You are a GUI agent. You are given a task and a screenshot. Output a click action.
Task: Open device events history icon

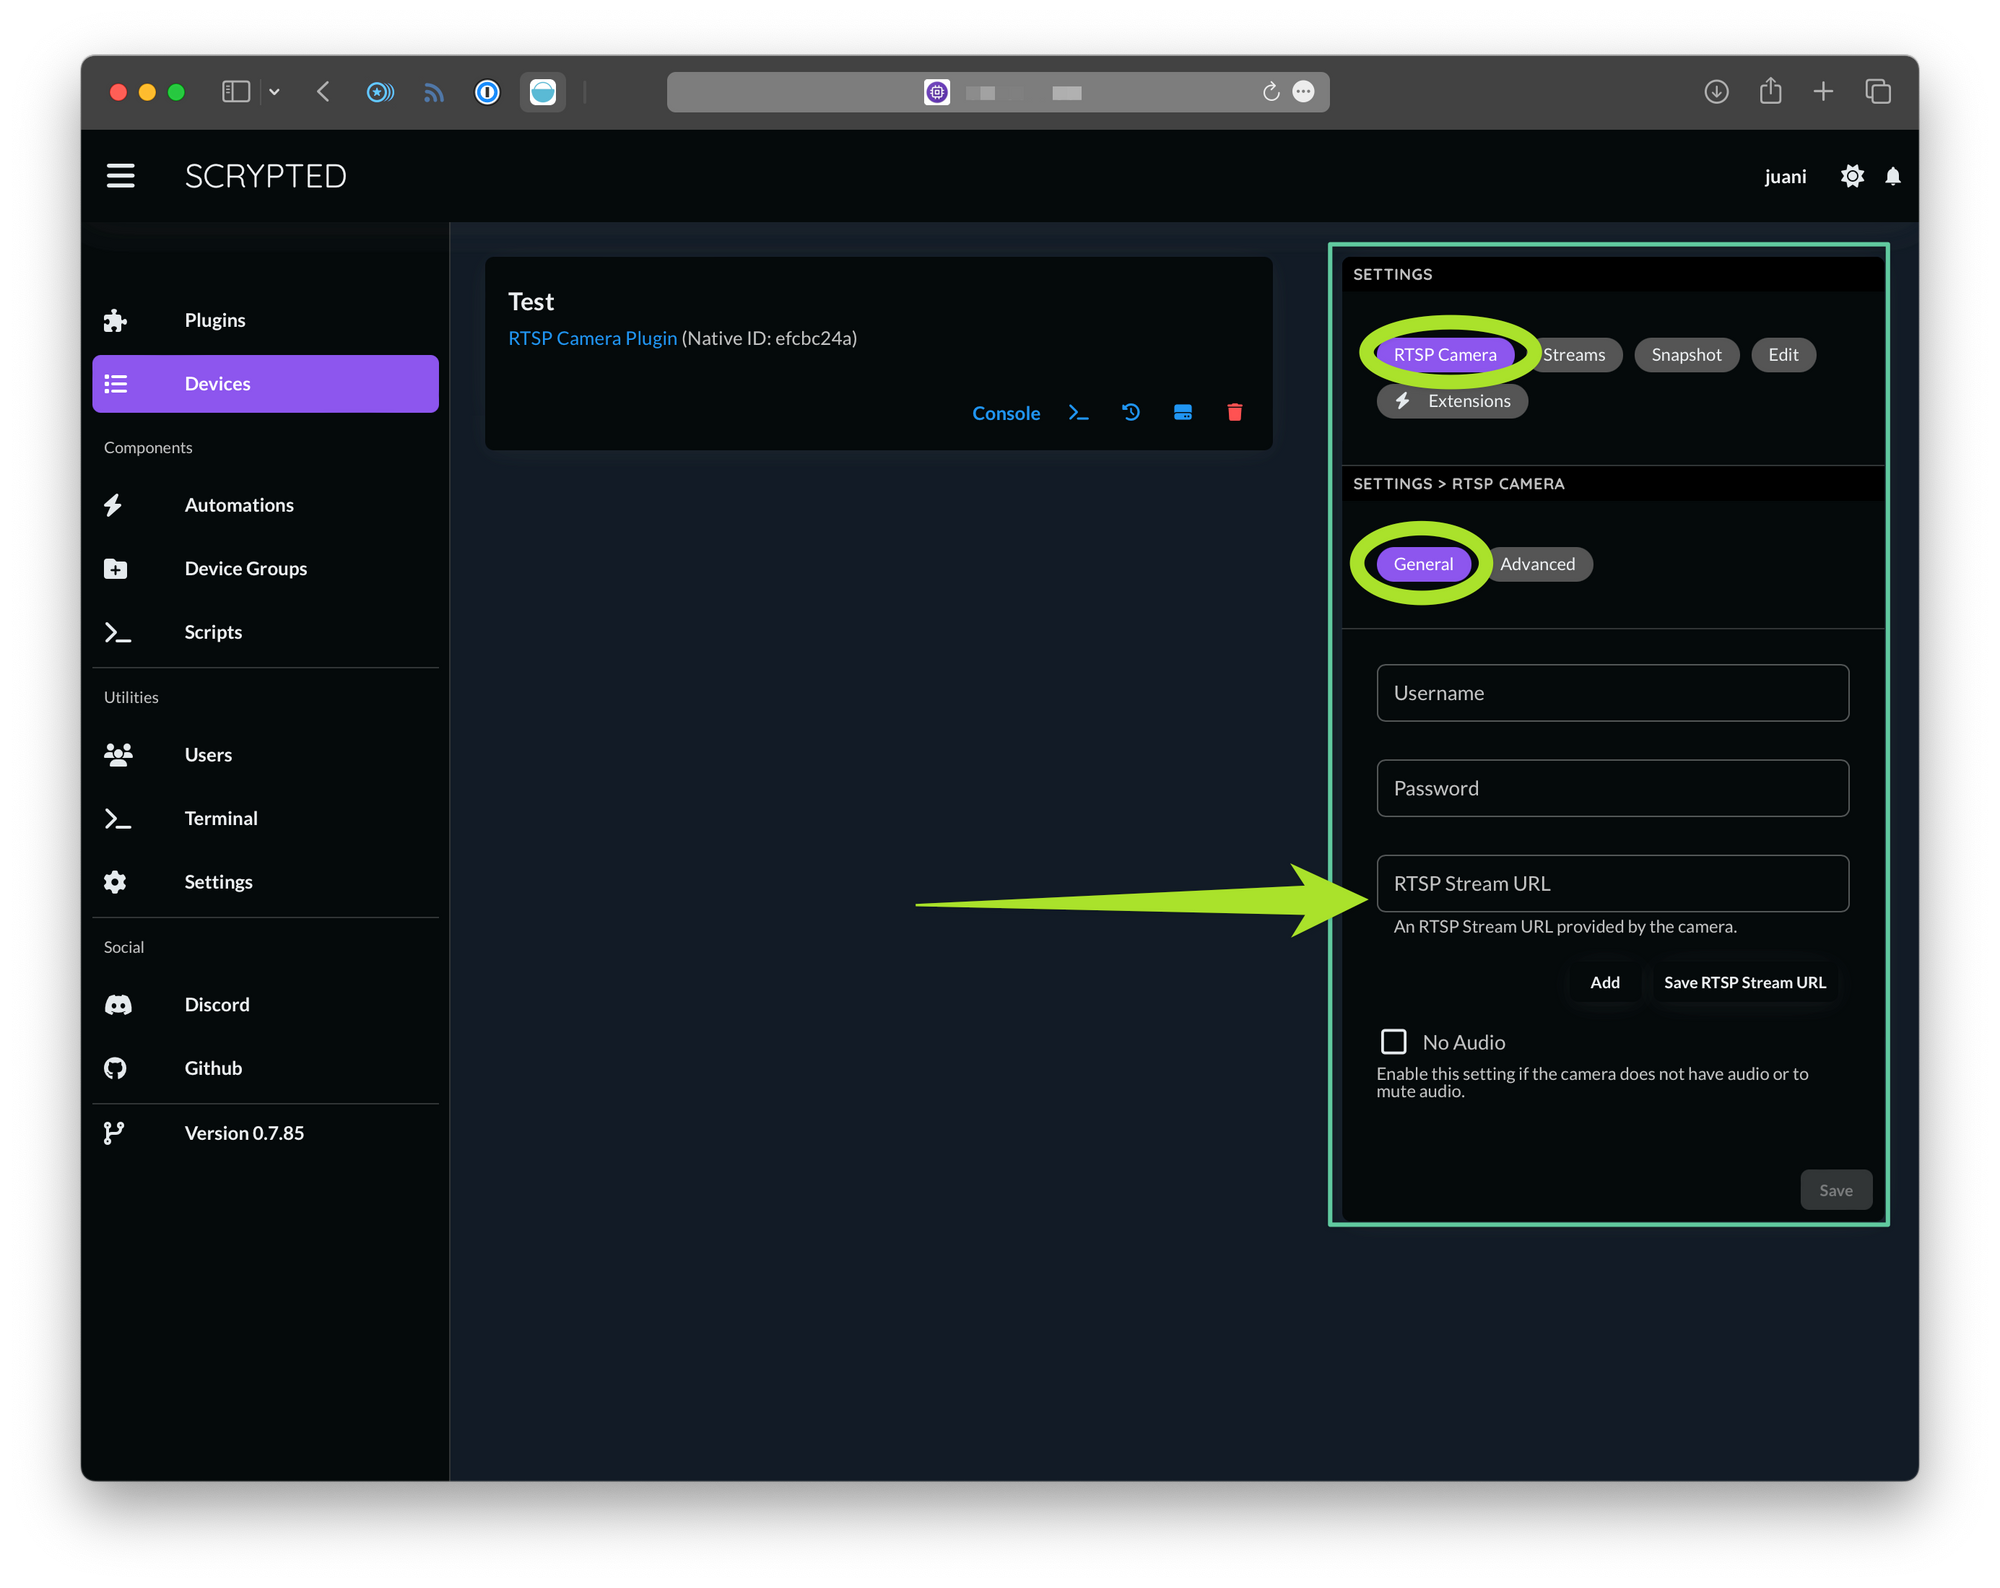point(1131,412)
